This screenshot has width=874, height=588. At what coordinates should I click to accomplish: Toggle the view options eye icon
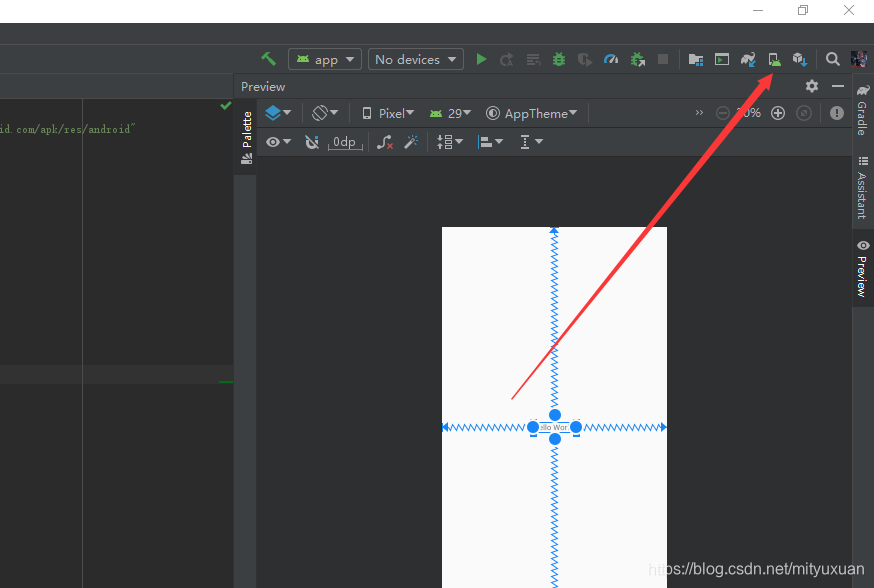(272, 141)
